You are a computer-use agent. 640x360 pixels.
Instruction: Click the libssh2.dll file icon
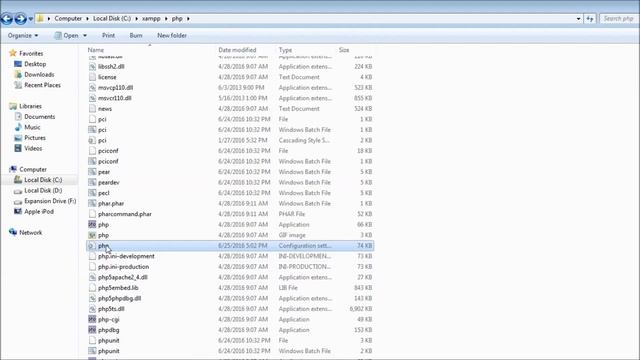[92, 67]
